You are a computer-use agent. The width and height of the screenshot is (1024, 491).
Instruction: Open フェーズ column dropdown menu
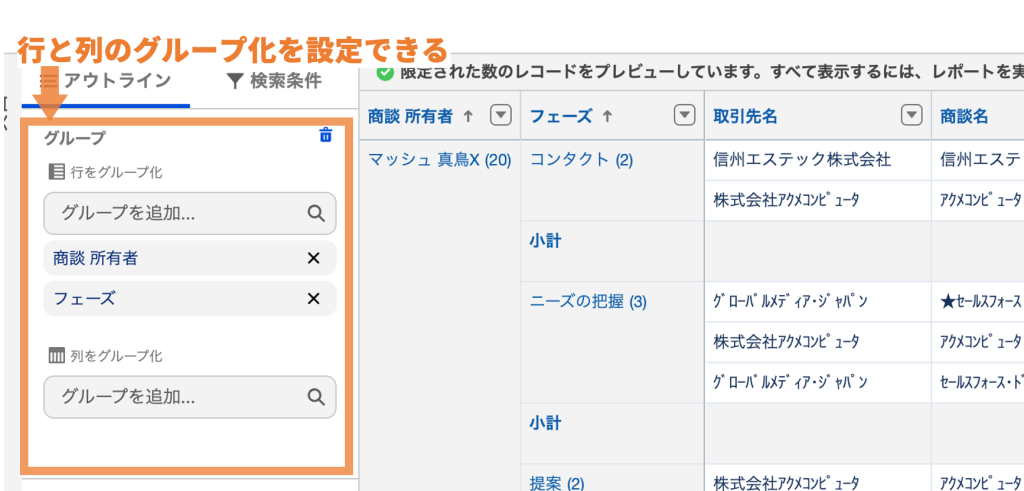684,116
